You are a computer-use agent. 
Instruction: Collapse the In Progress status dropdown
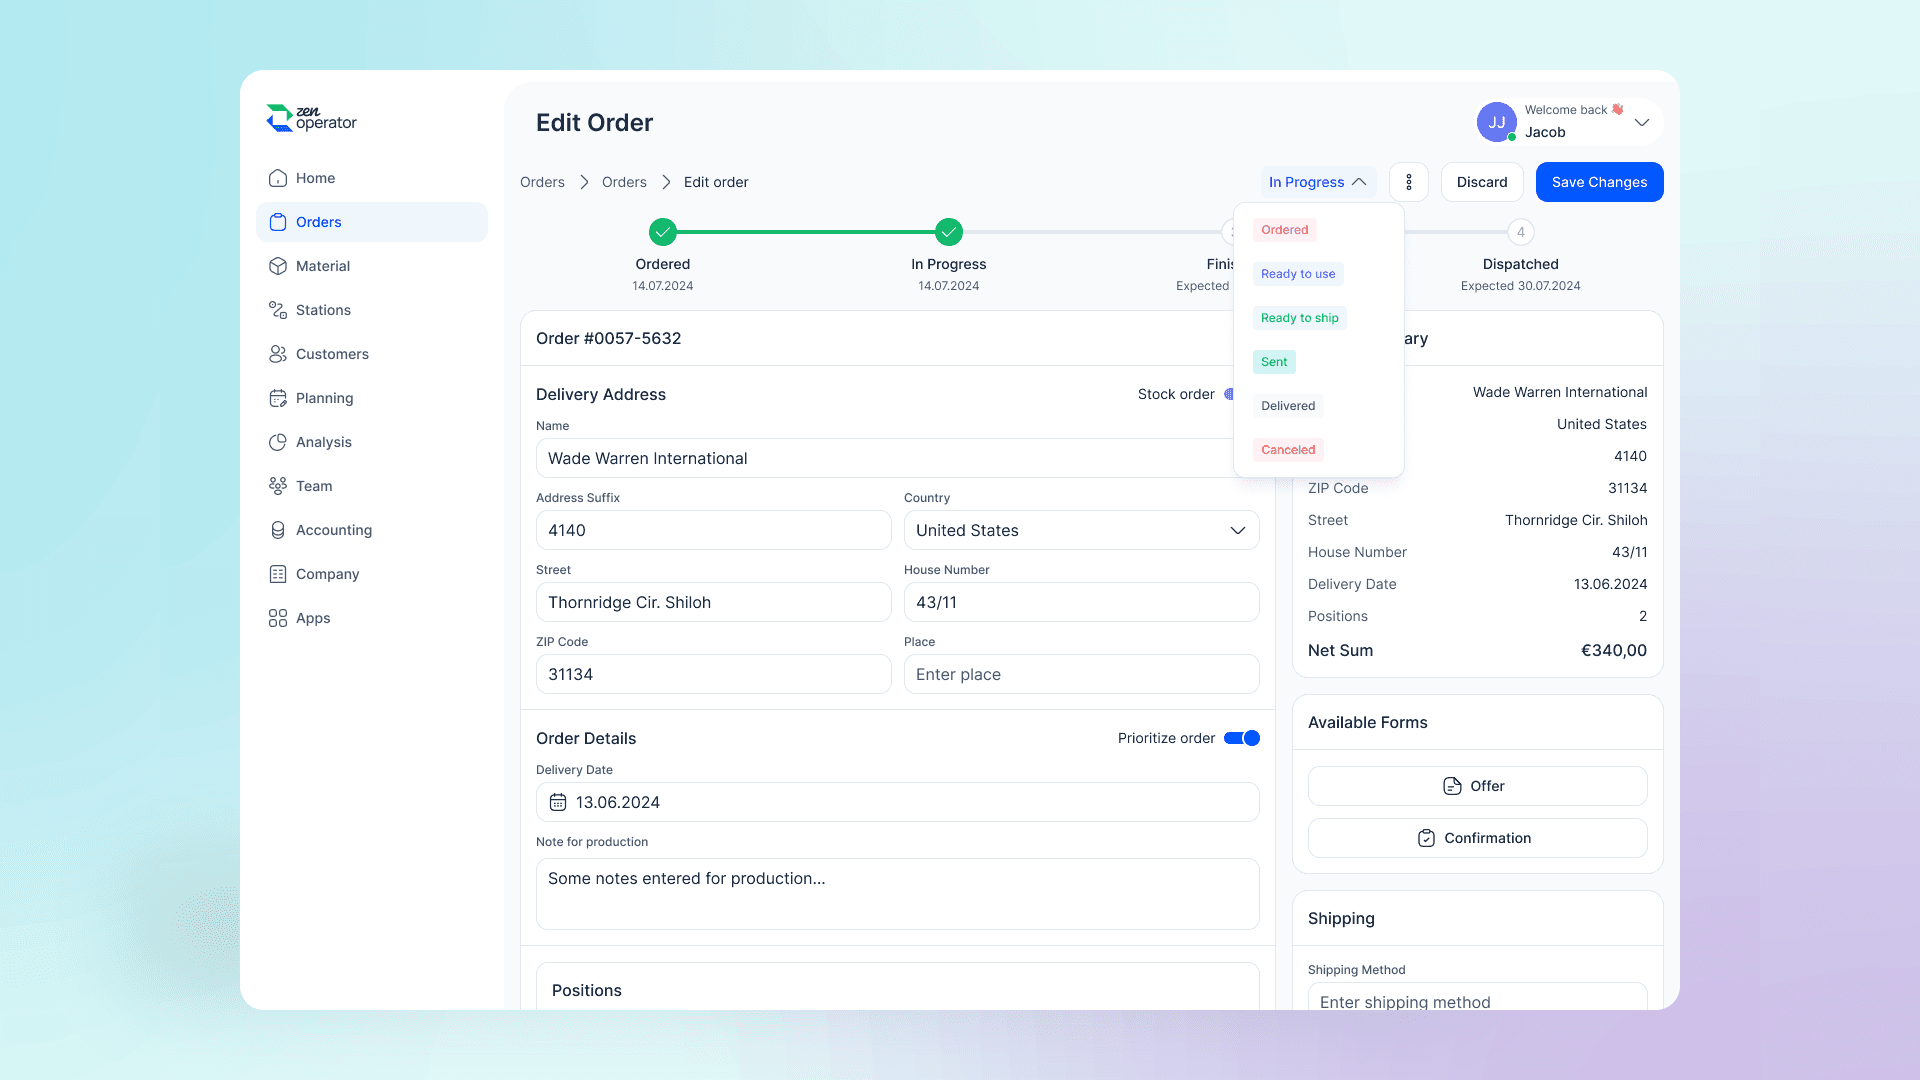tap(1317, 182)
